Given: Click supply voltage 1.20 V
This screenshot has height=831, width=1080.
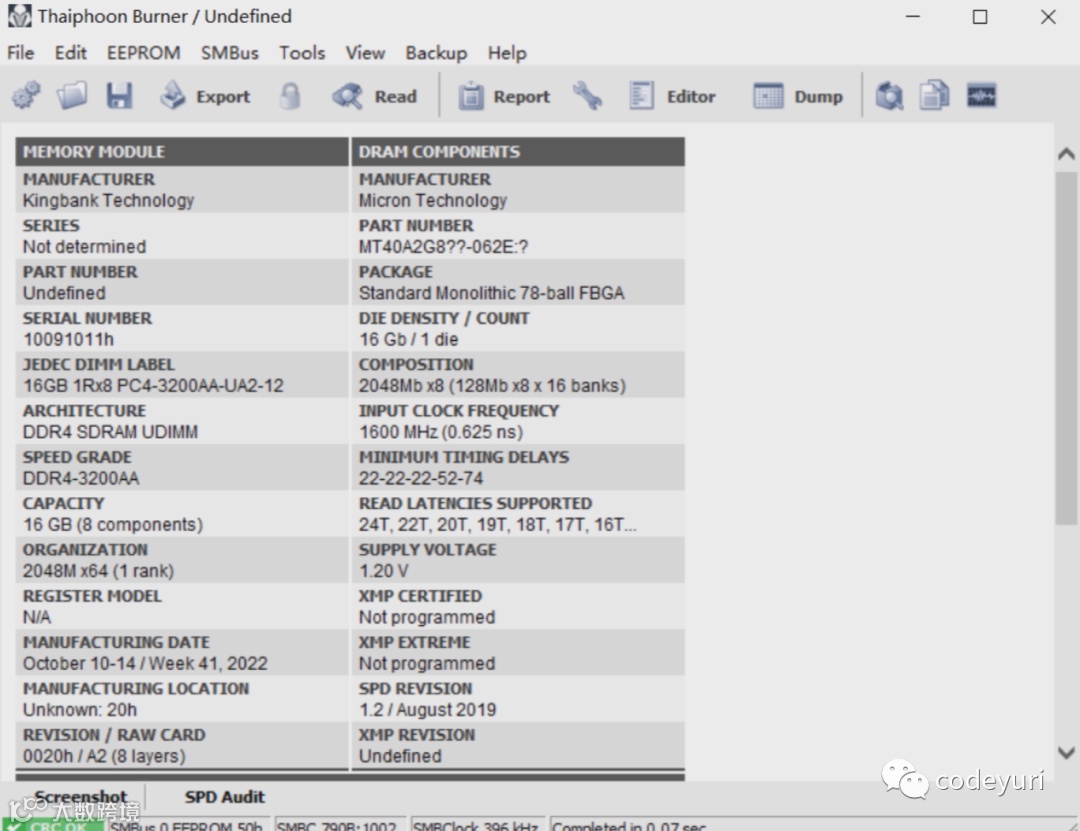Looking at the screenshot, I should coord(384,571).
